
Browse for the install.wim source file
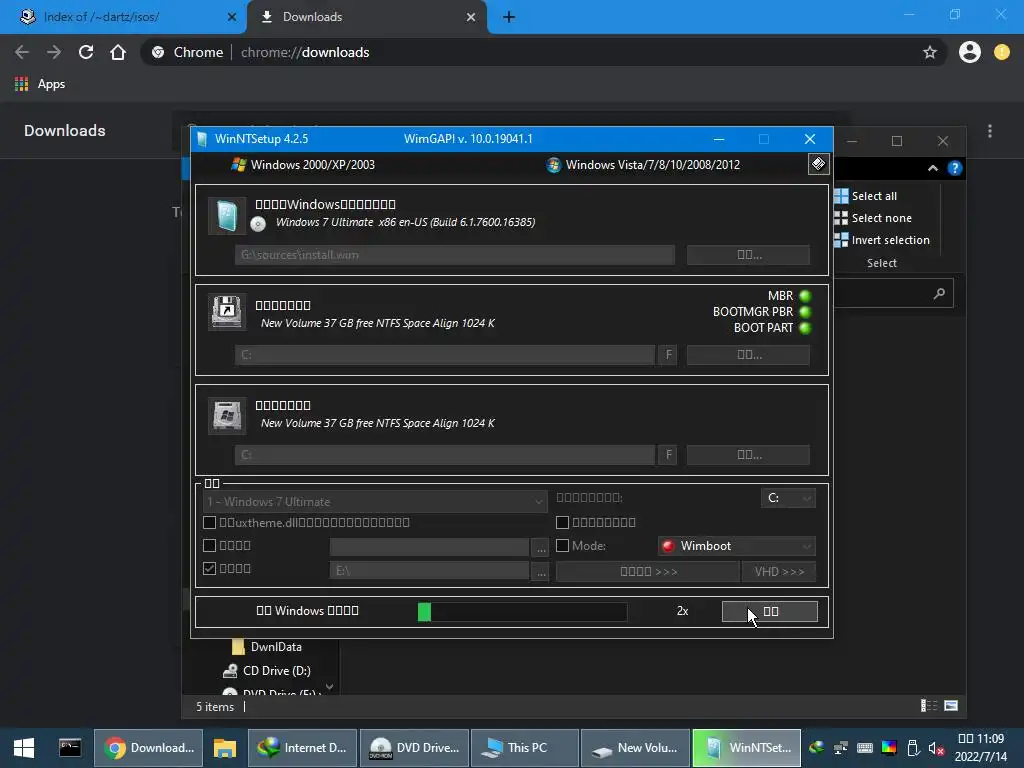click(748, 255)
